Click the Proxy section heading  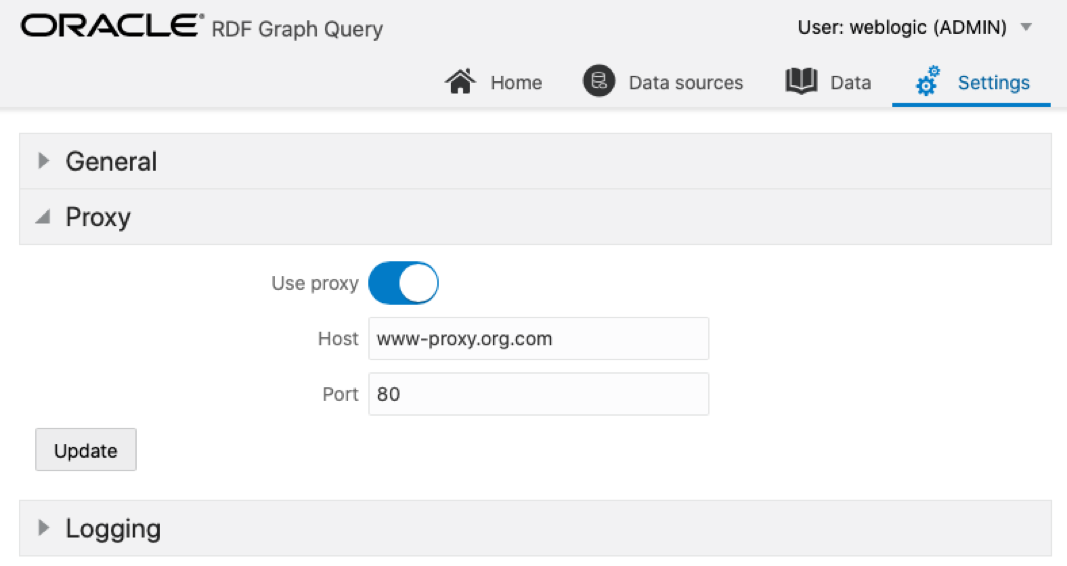point(98,218)
